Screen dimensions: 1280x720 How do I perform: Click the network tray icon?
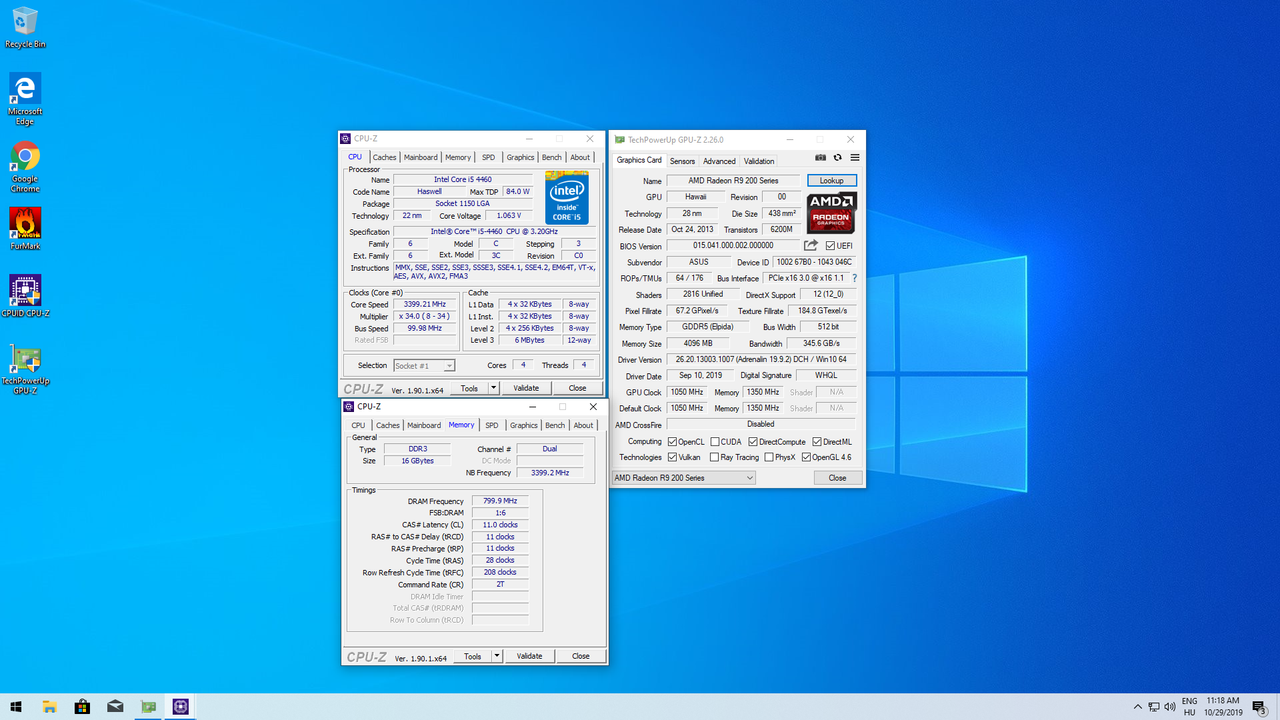(1153, 707)
